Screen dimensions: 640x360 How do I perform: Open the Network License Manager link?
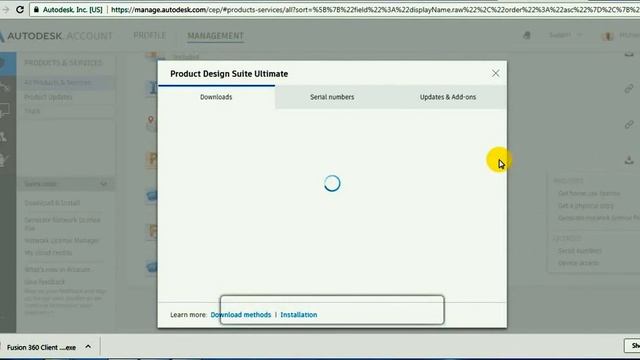(61, 240)
